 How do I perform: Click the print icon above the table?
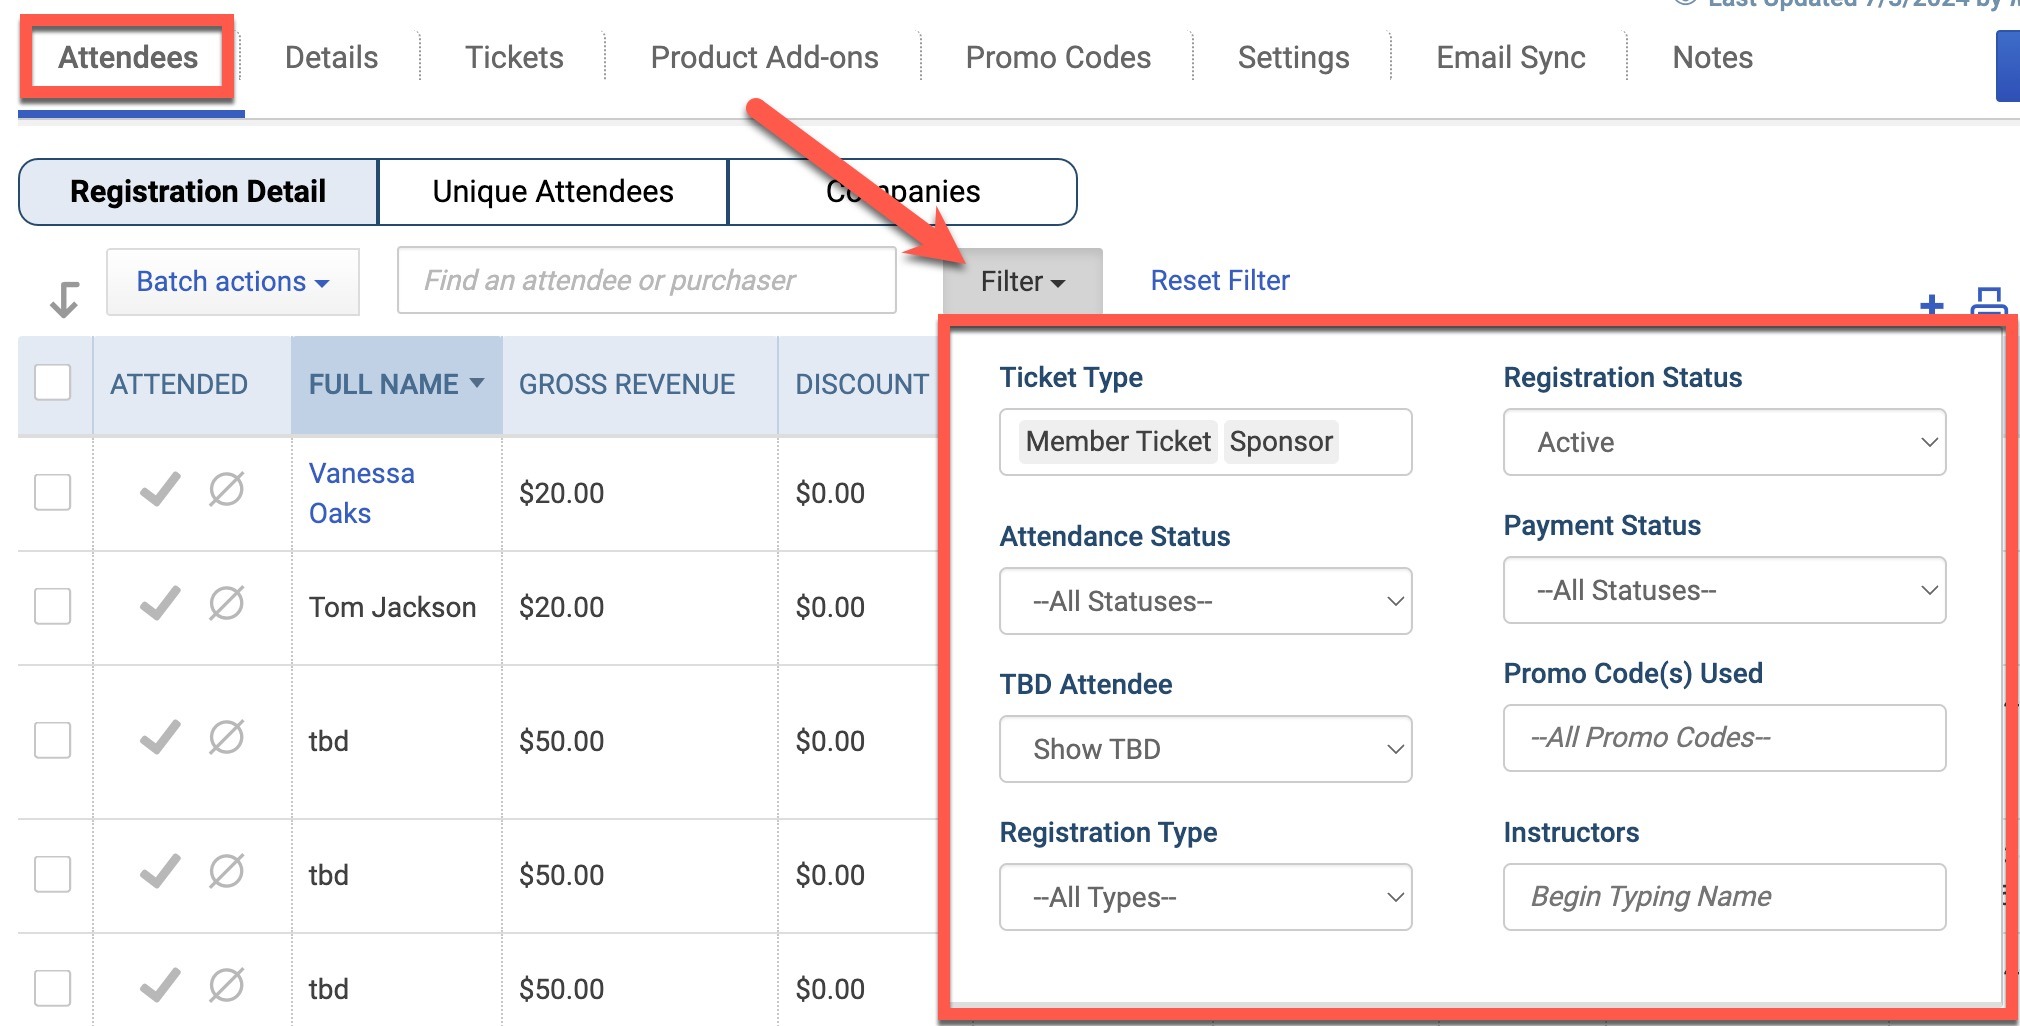1989,302
